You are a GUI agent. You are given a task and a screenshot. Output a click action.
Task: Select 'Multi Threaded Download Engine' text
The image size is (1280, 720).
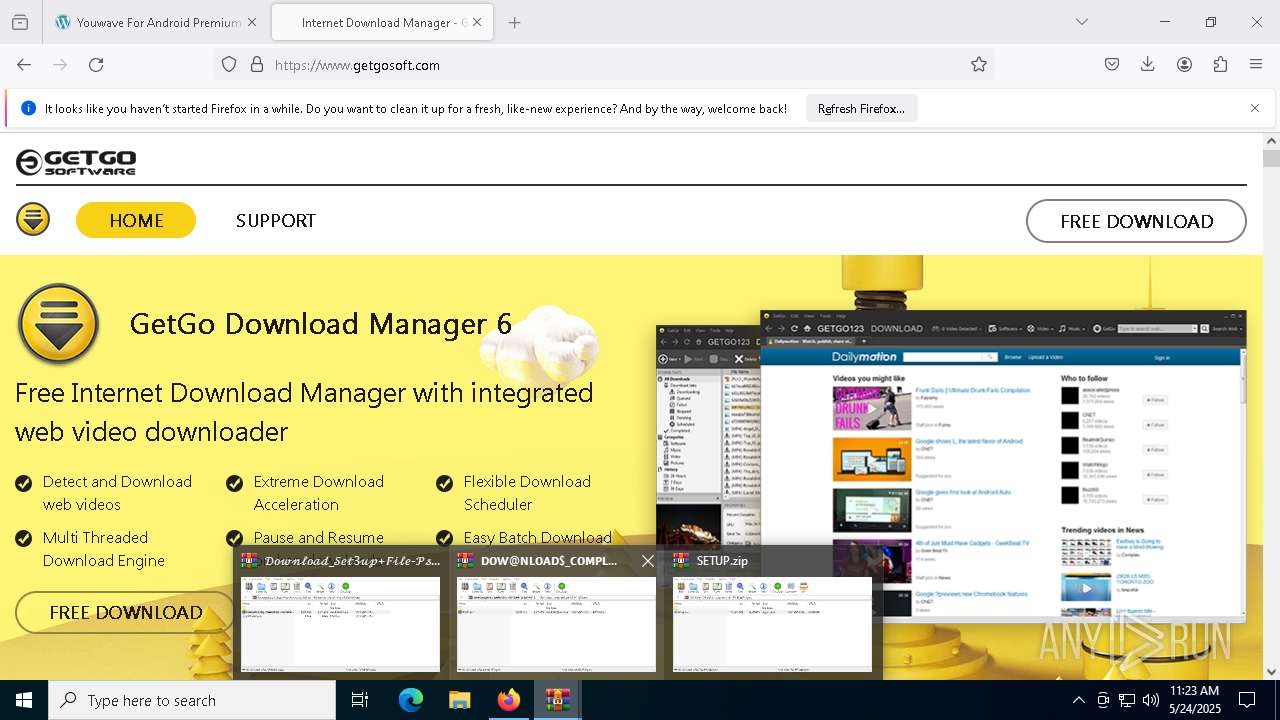pos(103,549)
